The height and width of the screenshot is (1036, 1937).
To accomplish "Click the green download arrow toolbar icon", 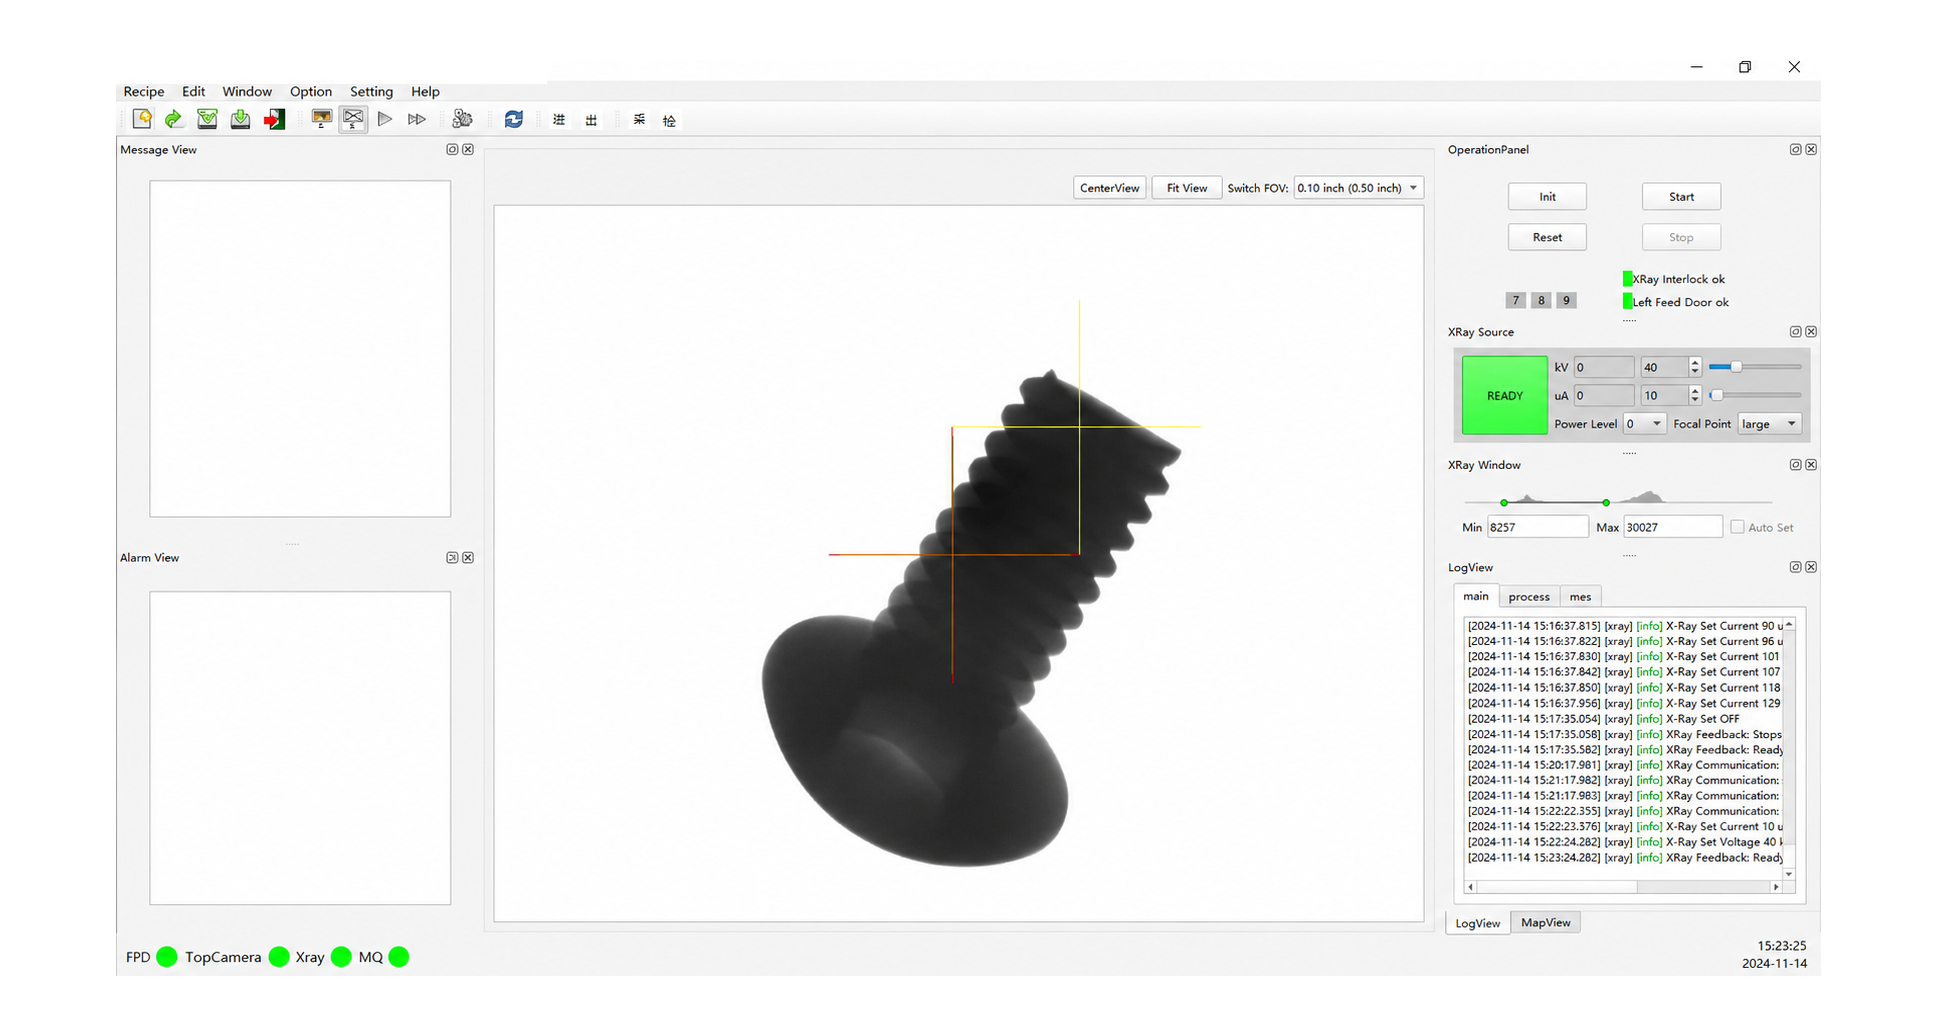I will pyautogui.click(x=240, y=119).
